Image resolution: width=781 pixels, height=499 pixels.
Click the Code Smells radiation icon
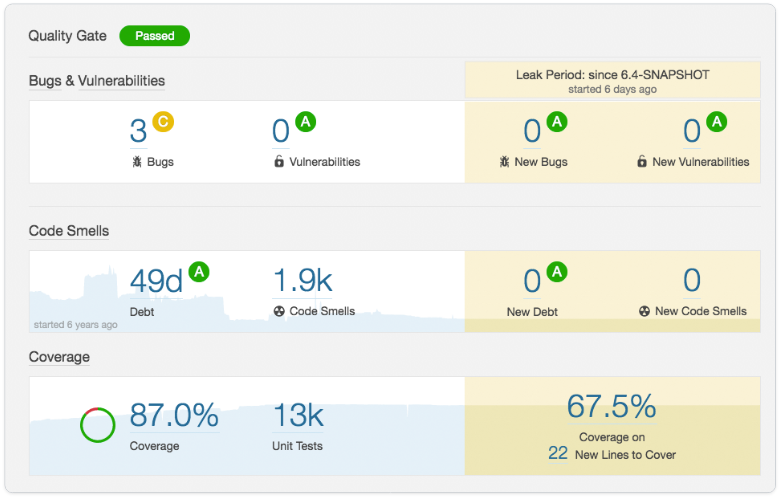pyautogui.click(x=279, y=311)
